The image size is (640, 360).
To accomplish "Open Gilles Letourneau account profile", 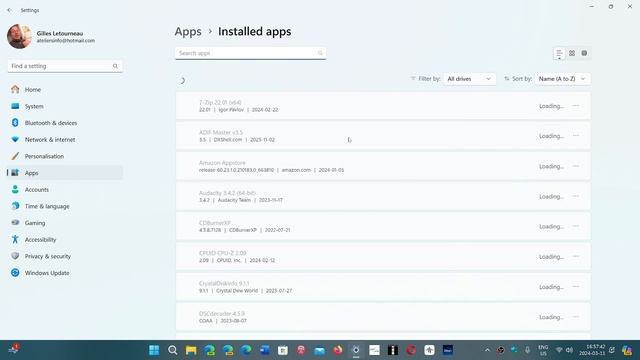I will 51,36.
